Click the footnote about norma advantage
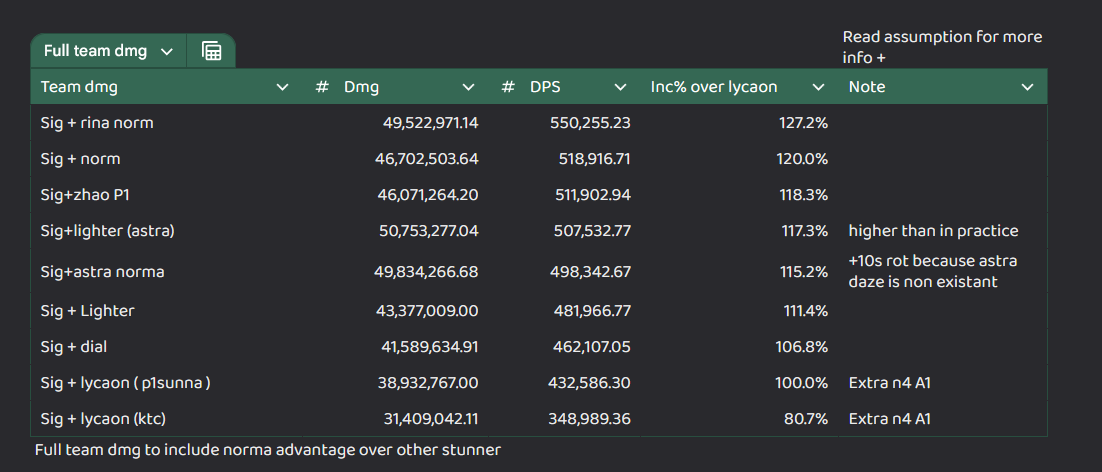The image size is (1102, 472). pyautogui.click(x=268, y=450)
